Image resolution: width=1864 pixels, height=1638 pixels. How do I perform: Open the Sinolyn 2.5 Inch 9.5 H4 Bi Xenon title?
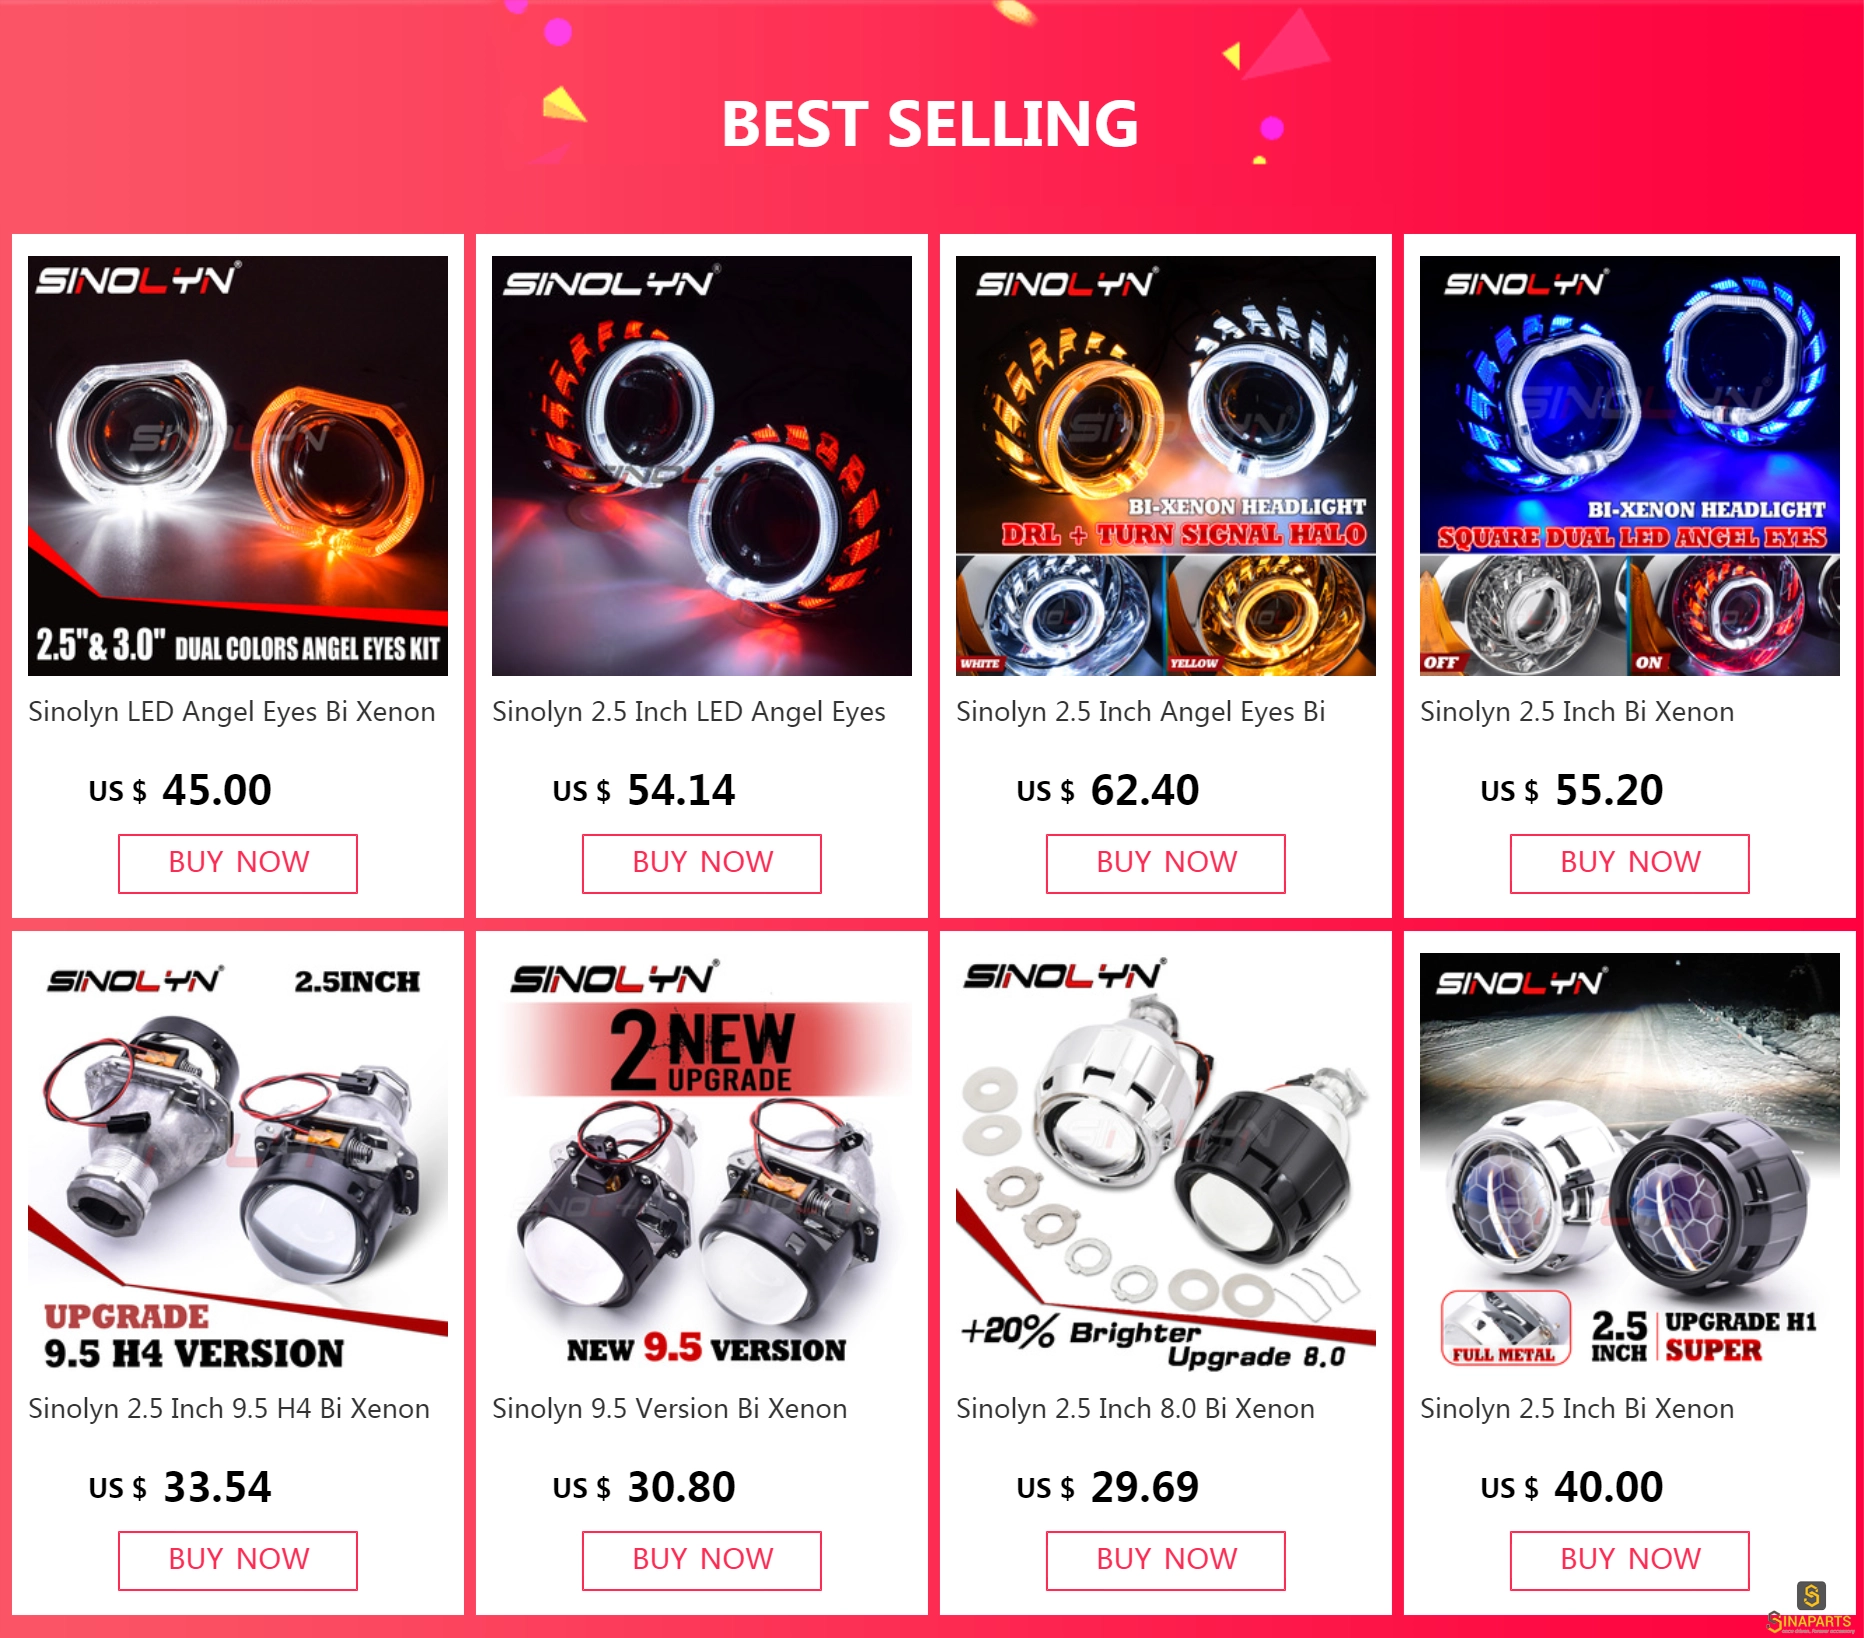point(229,1409)
